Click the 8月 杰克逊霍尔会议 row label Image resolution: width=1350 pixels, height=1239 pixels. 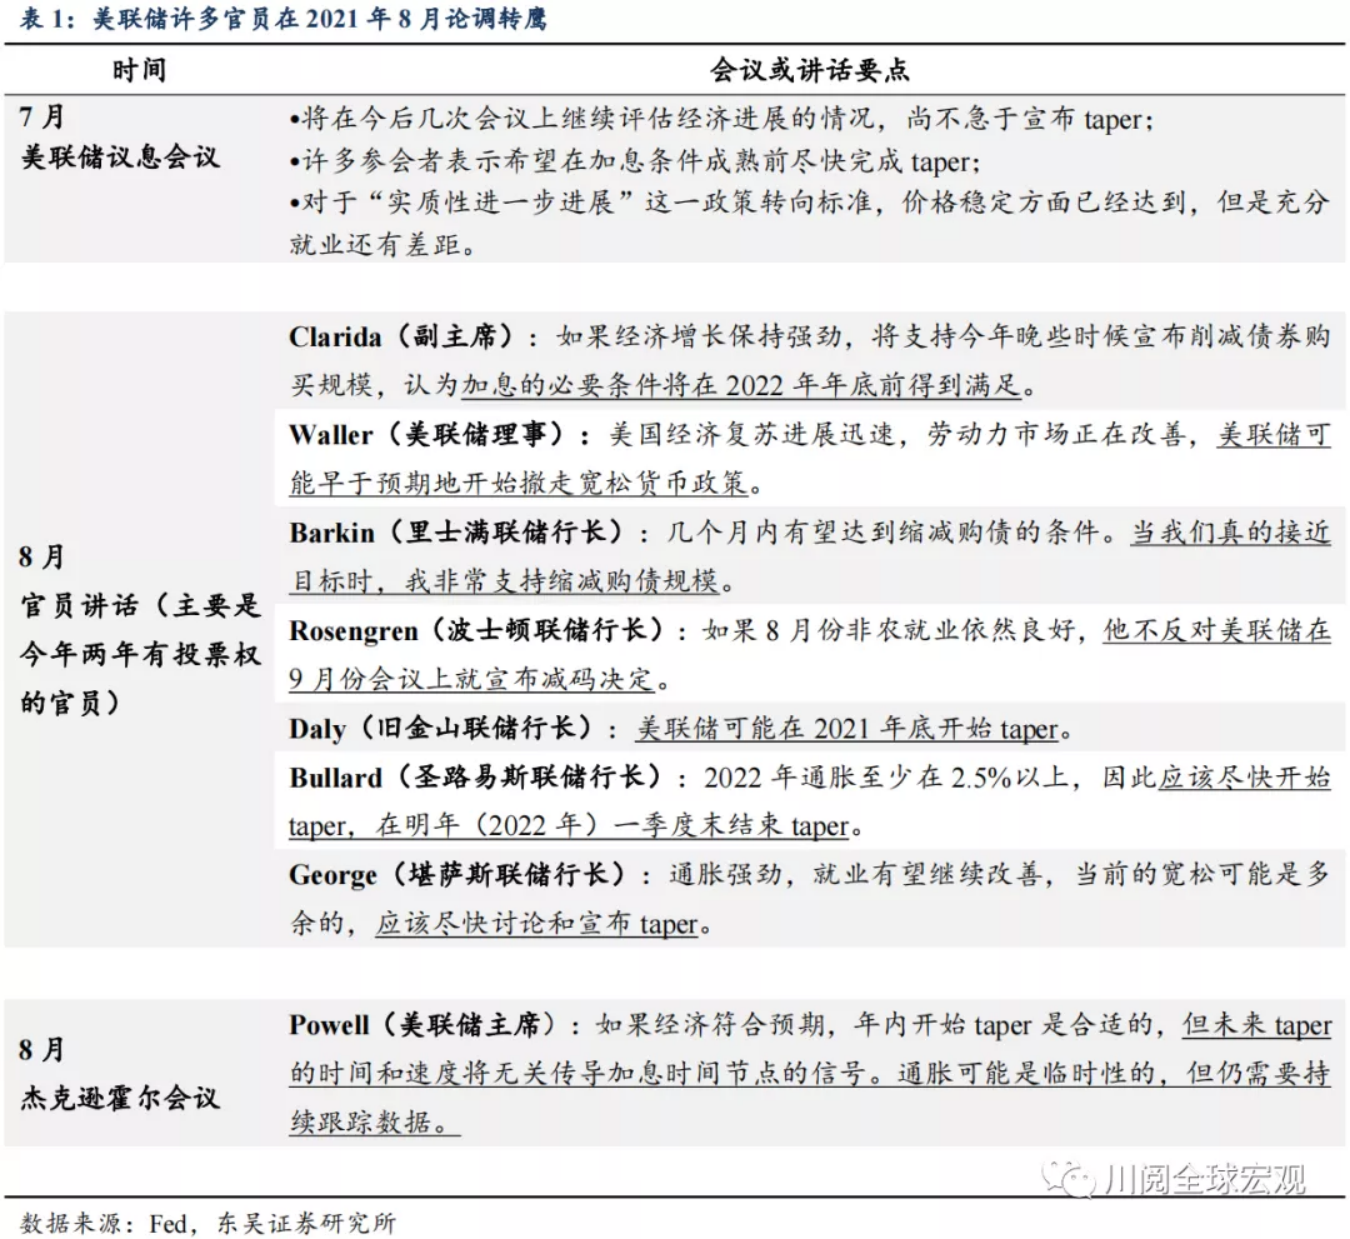[x=119, y=1074]
